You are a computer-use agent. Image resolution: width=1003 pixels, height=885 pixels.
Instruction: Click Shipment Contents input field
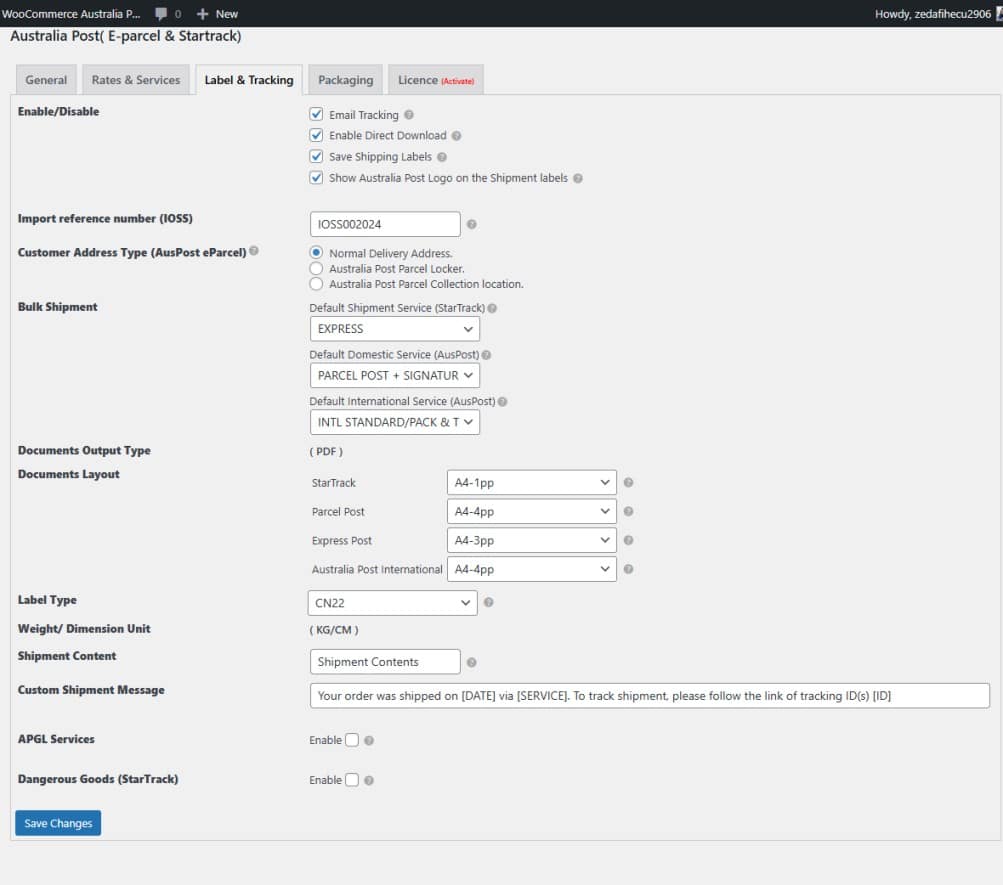coord(385,662)
